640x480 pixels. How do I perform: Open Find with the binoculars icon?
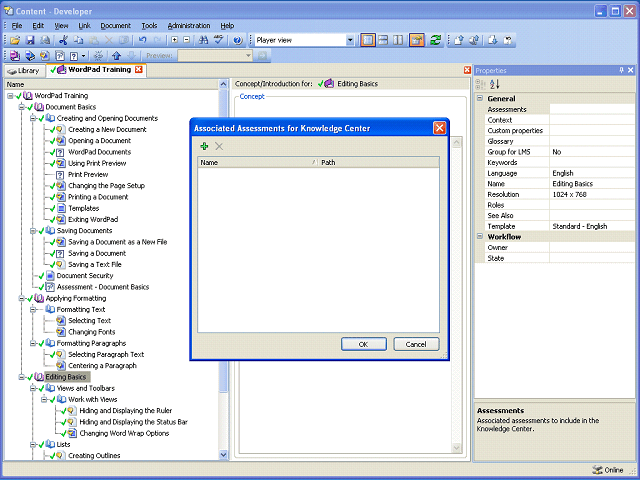[203, 40]
